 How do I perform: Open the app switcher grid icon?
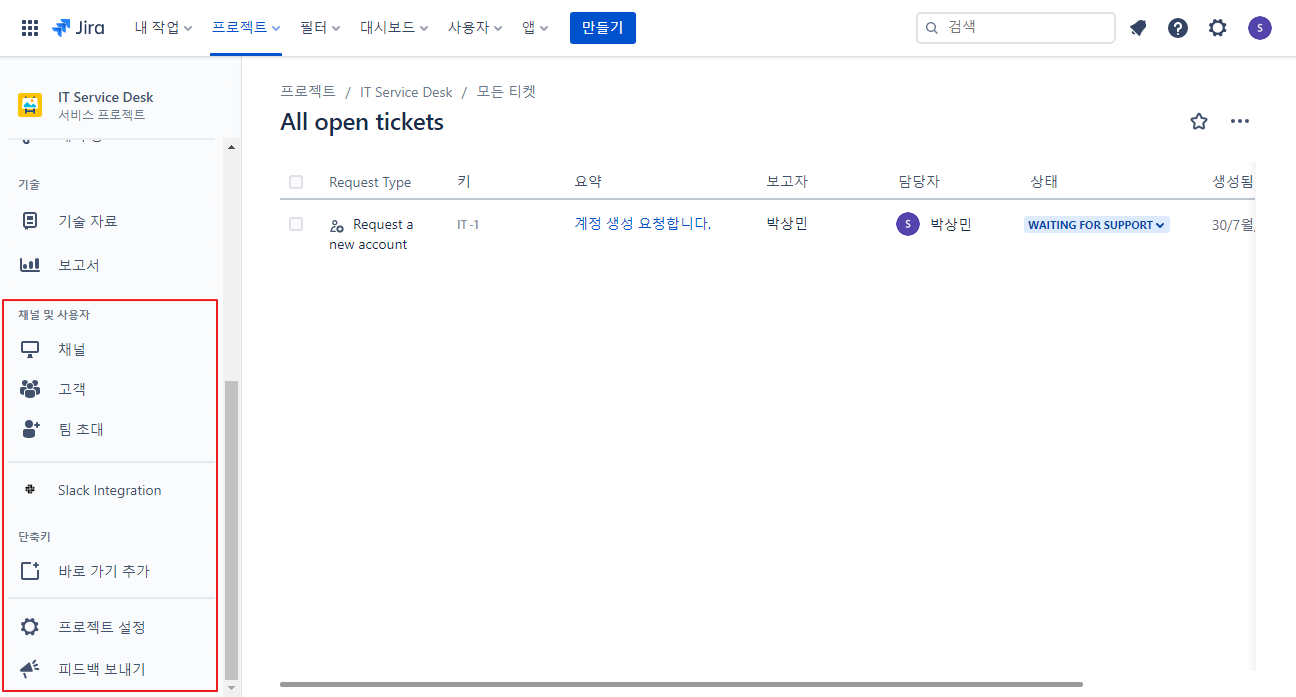pyautogui.click(x=30, y=28)
